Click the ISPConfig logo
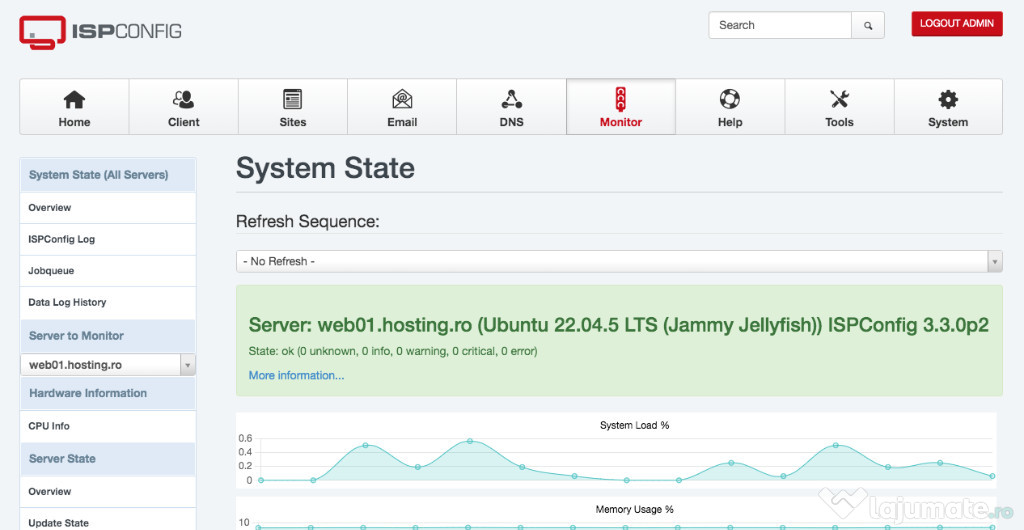 pos(100,31)
